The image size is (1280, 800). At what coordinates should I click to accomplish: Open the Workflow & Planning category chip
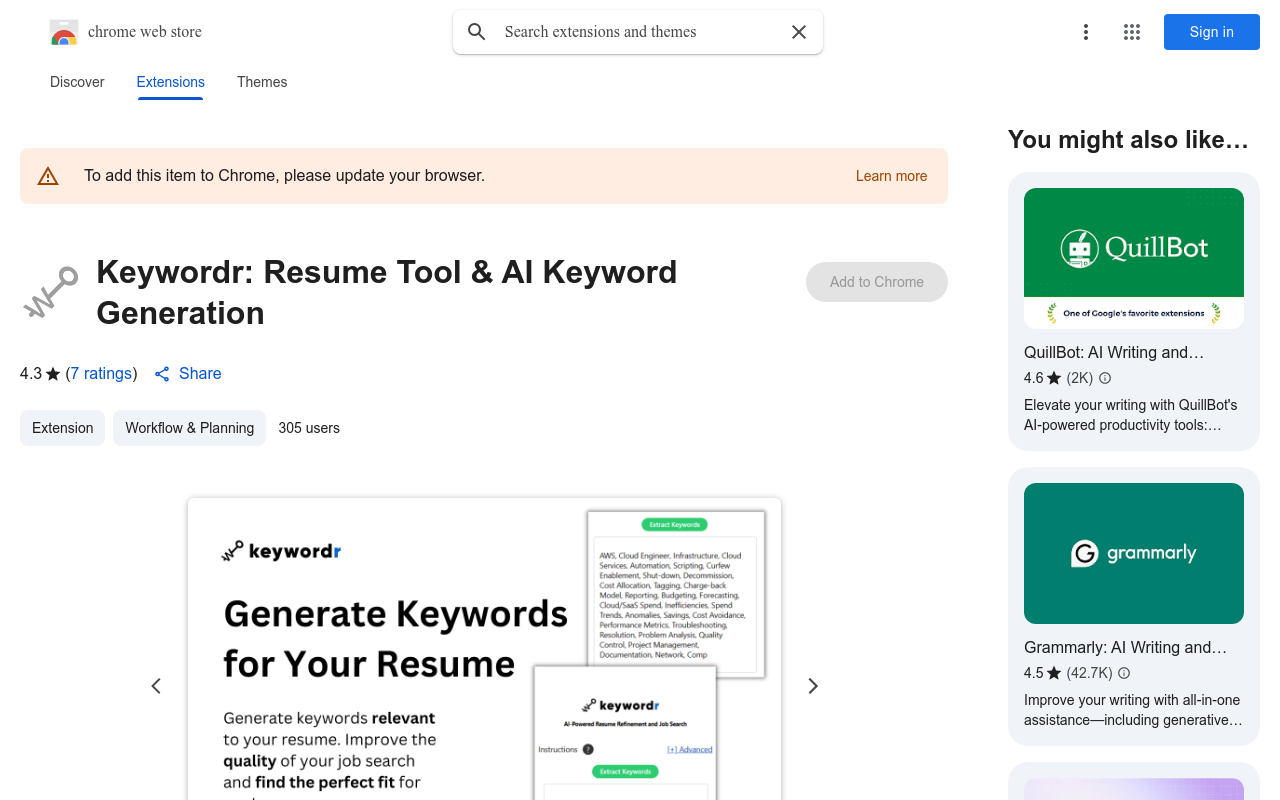190,428
